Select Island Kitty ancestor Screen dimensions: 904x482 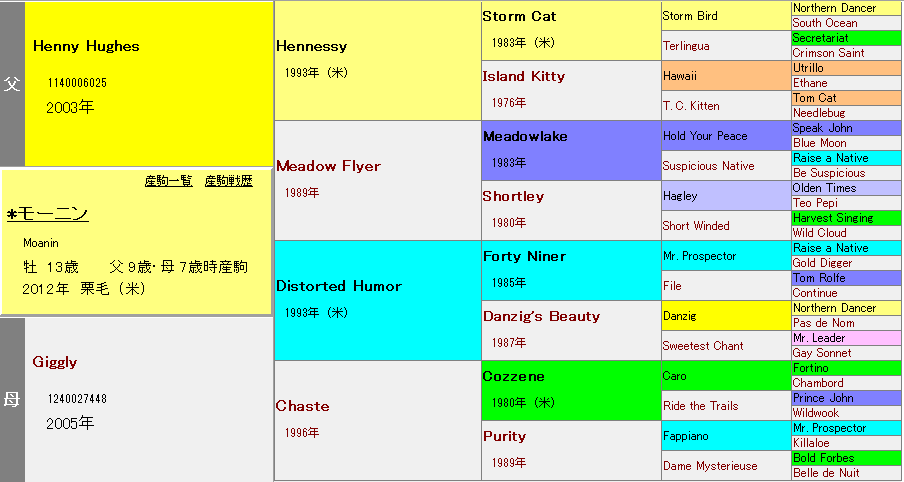[x=523, y=76]
